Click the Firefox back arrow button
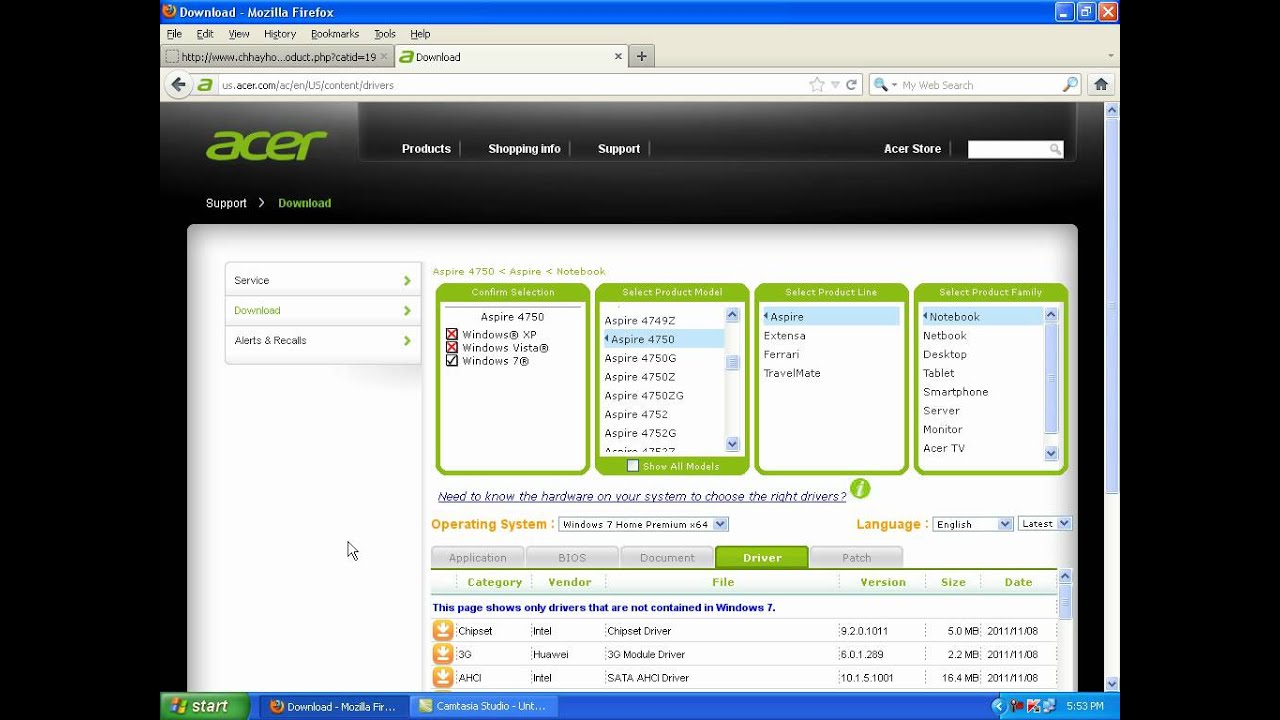This screenshot has height=720, width=1280. (x=178, y=85)
